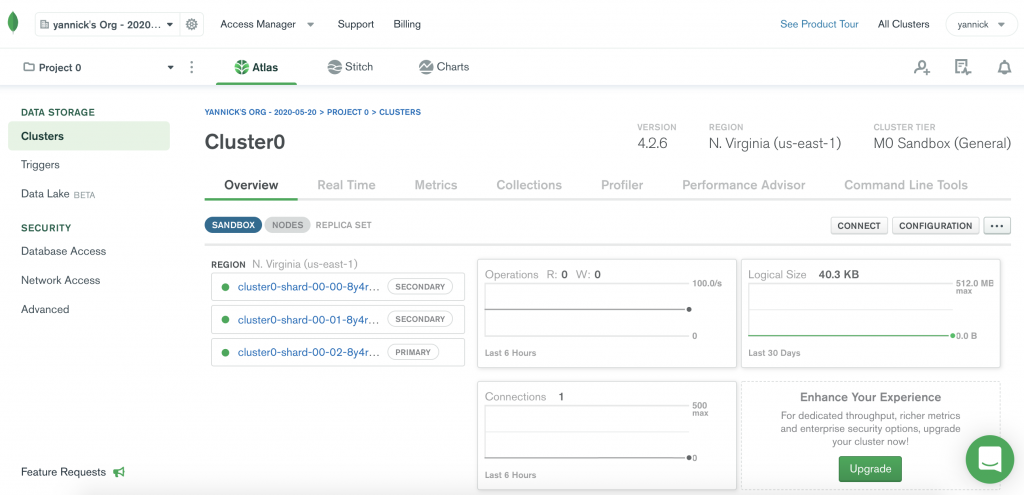
Task: Switch to the Real Time tab
Action: tap(346, 185)
